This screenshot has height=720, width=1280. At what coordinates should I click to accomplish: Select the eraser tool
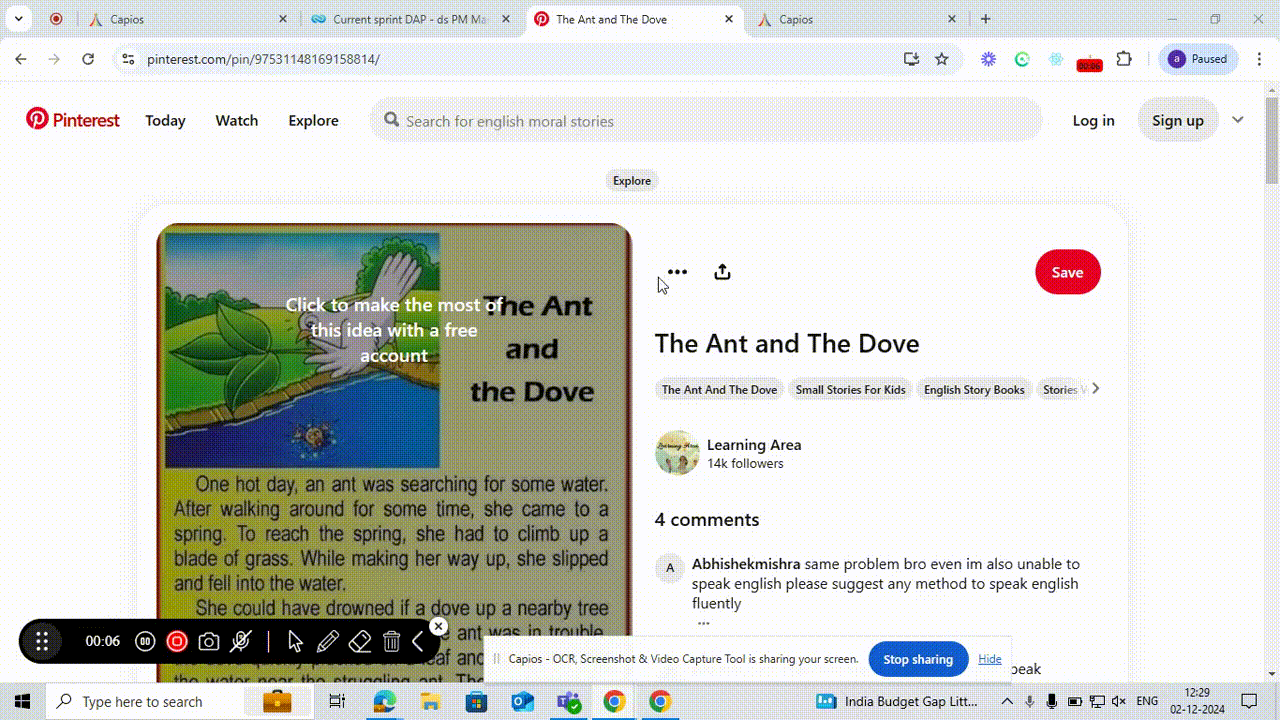coord(360,641)
